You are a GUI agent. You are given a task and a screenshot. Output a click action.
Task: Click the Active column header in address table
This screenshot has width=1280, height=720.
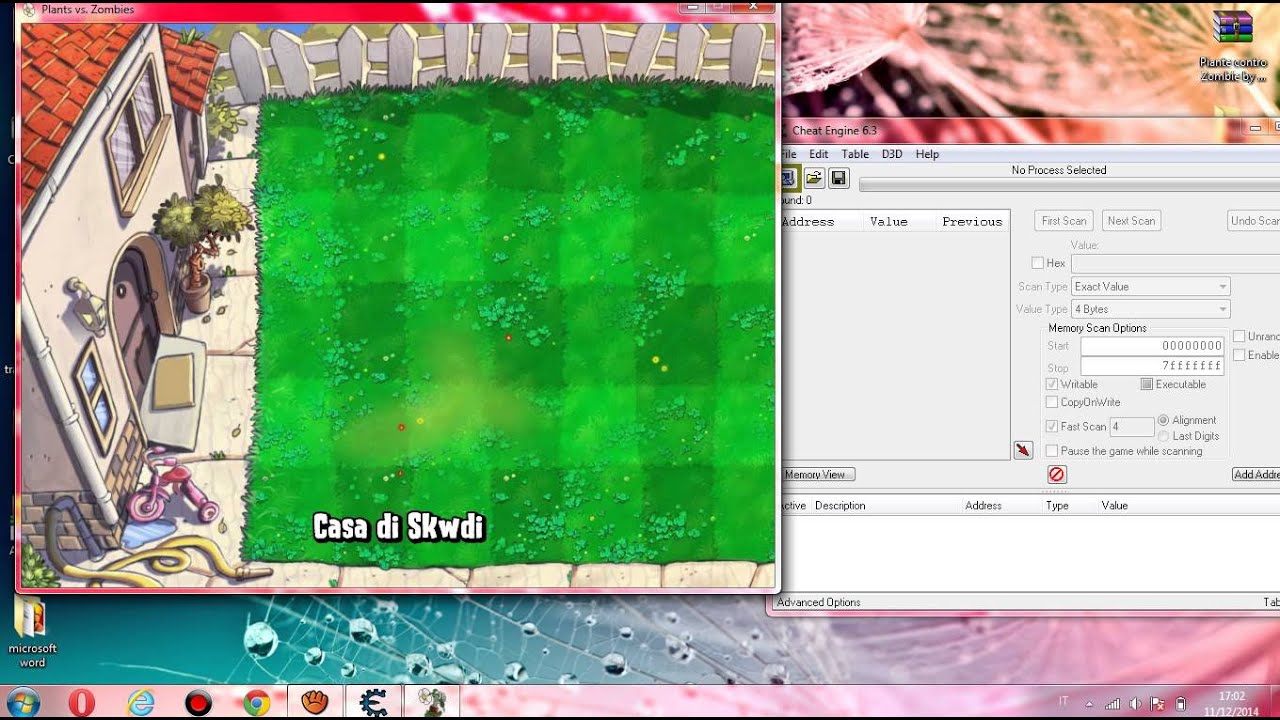(793, 506)
